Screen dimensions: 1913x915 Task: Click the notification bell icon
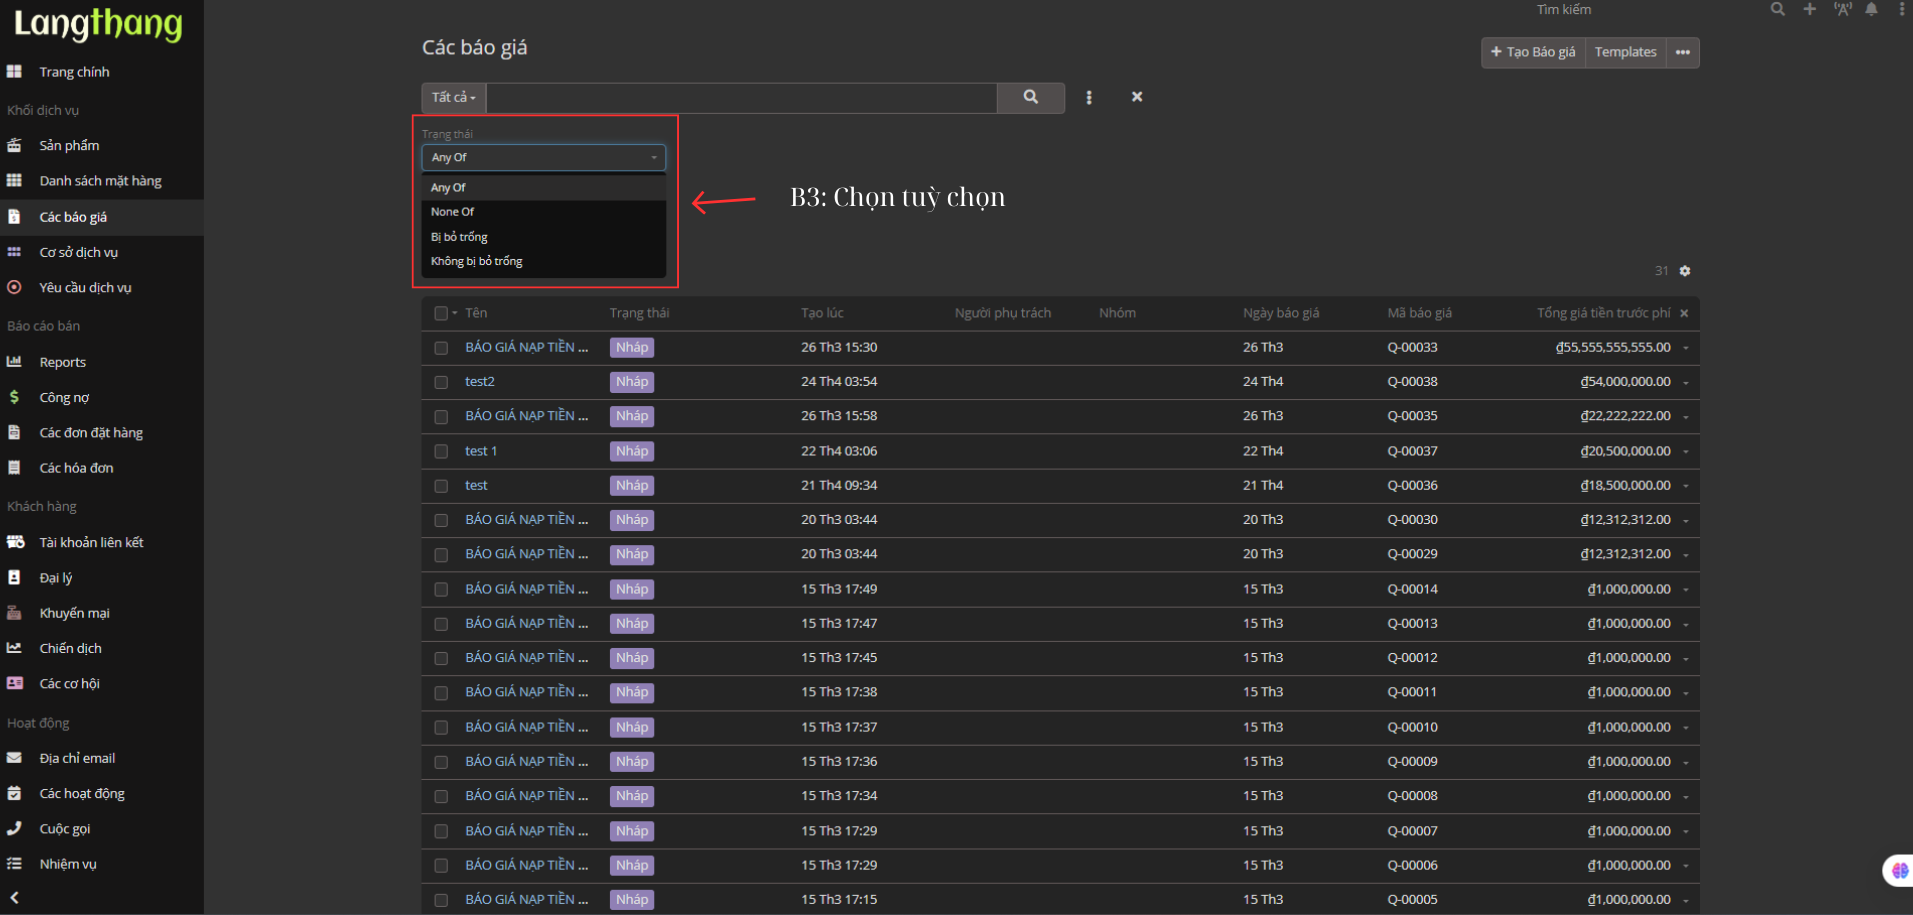(1871, 9)
